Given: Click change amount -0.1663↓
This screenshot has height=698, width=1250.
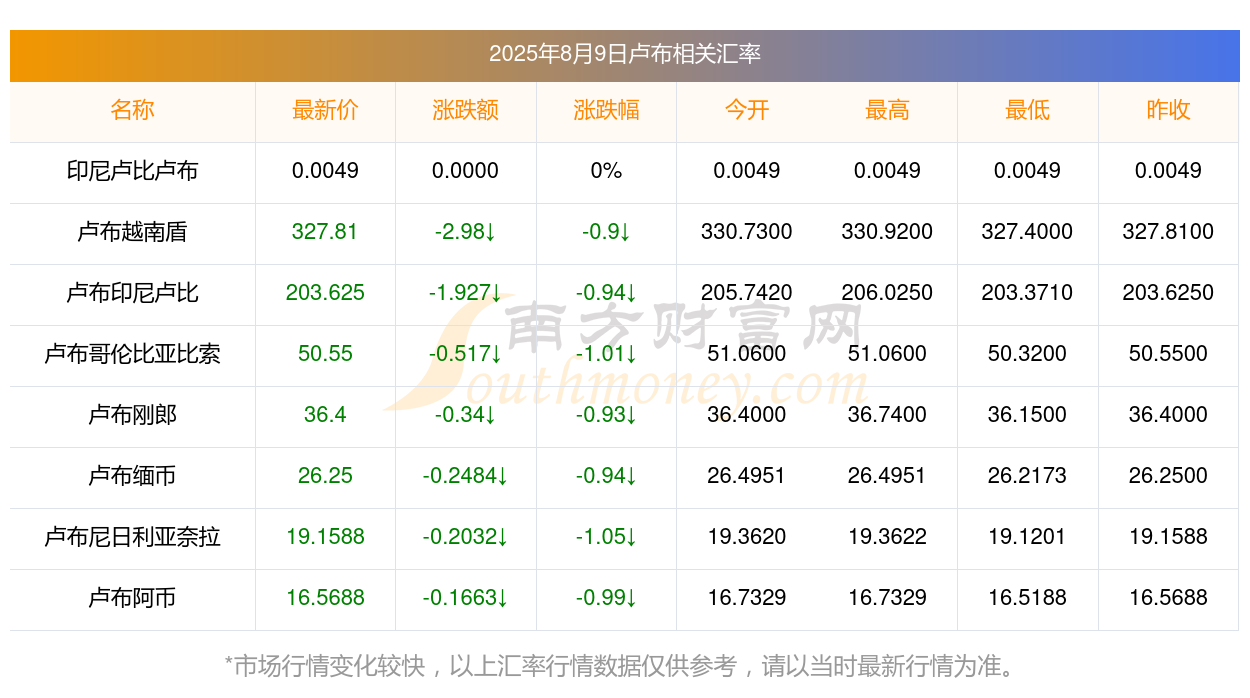Looking at the screenshot, I should pyautogui.click(x=466, y=598).
